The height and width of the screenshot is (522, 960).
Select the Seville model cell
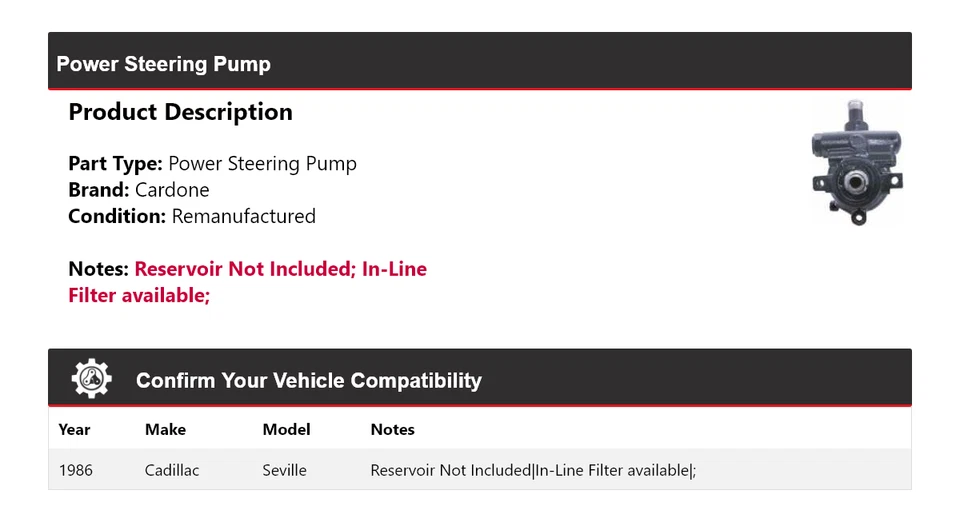point(284,470)
